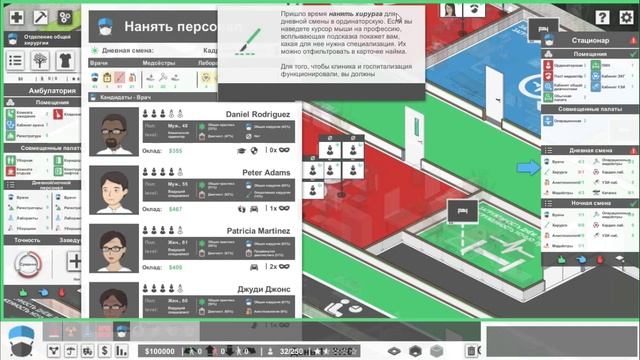
Task: Select the dark cube floor view icon
Action: 415,351
